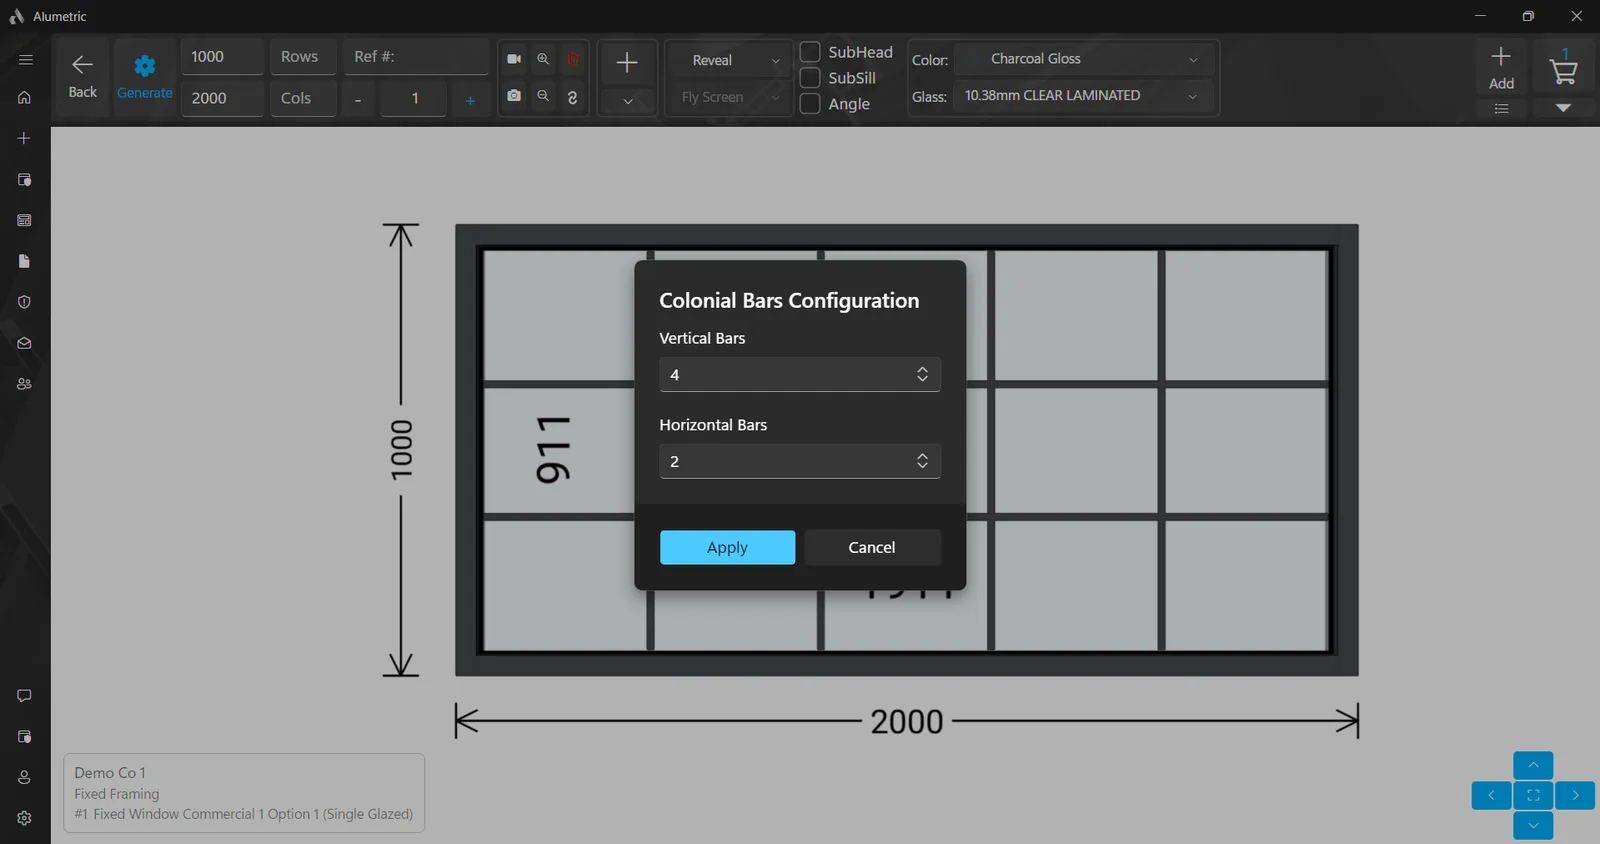Open the Fly Screen dropdown
Screen dimensions: 1600x844
[x=729, y=97]
